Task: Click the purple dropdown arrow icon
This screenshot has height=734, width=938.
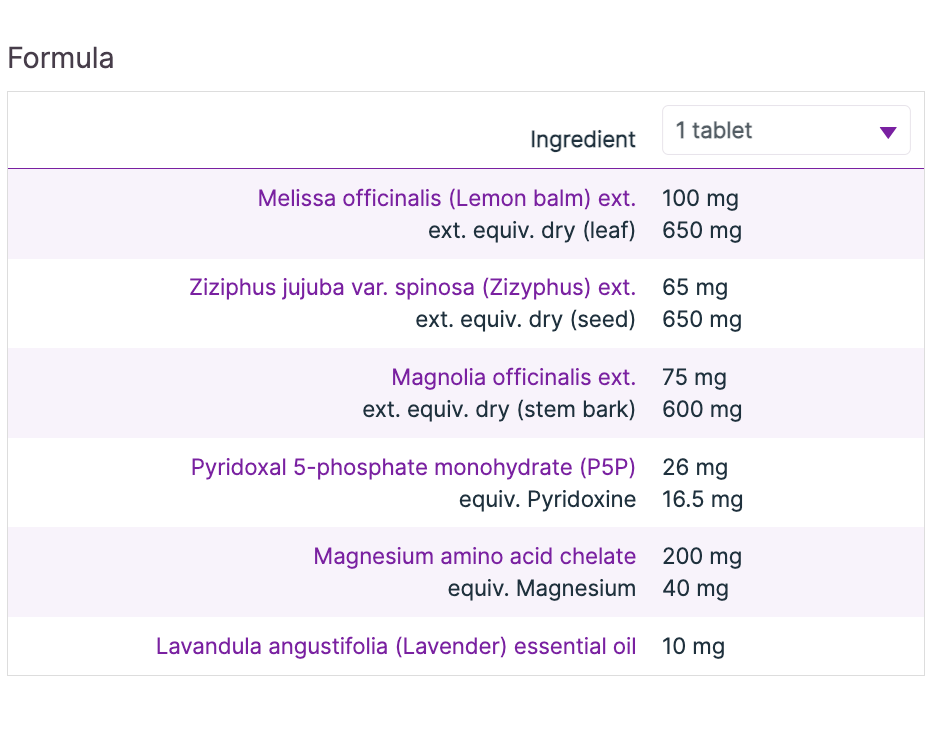Action: [x=887, y=132]
